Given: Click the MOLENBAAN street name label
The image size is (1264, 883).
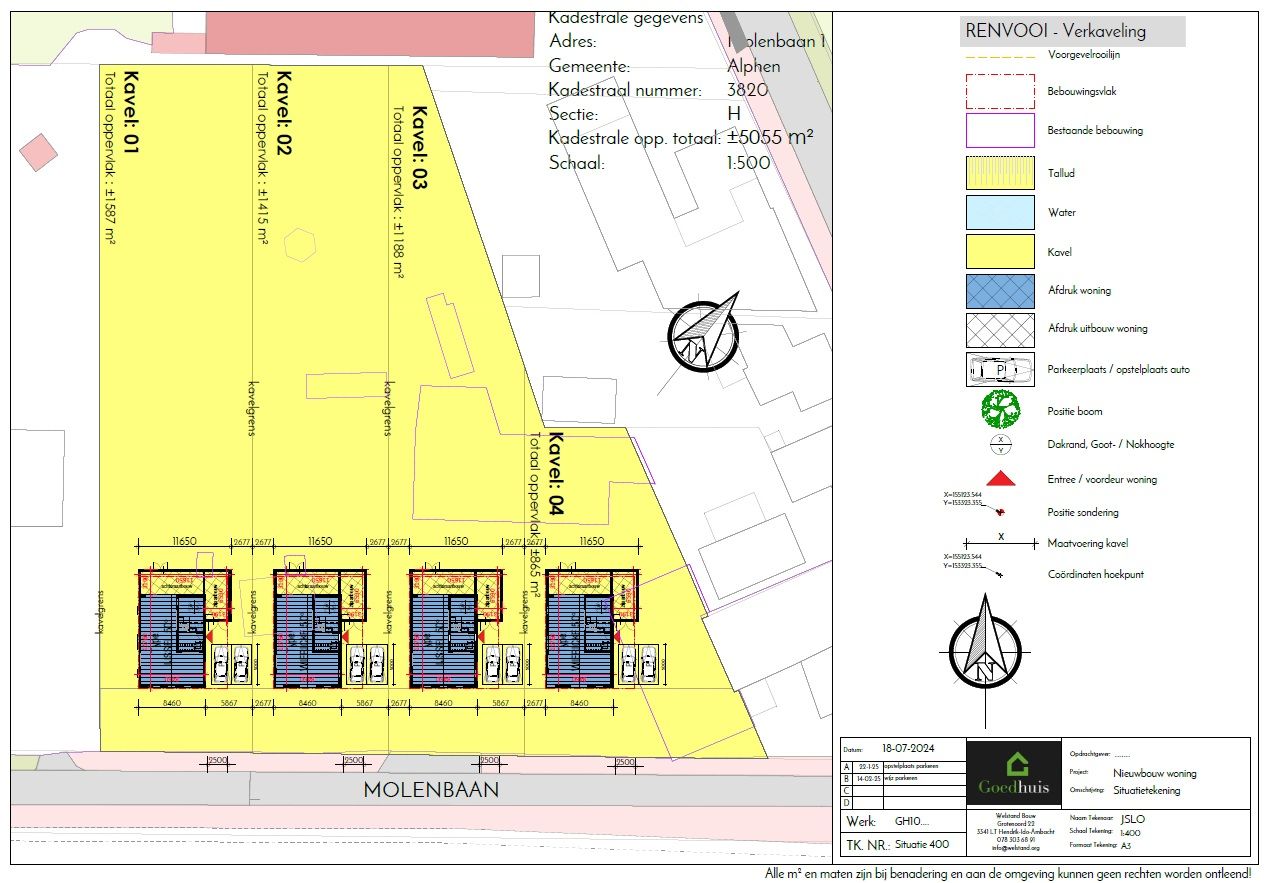Looking at the screenshot, I should (x=430, y=790).
